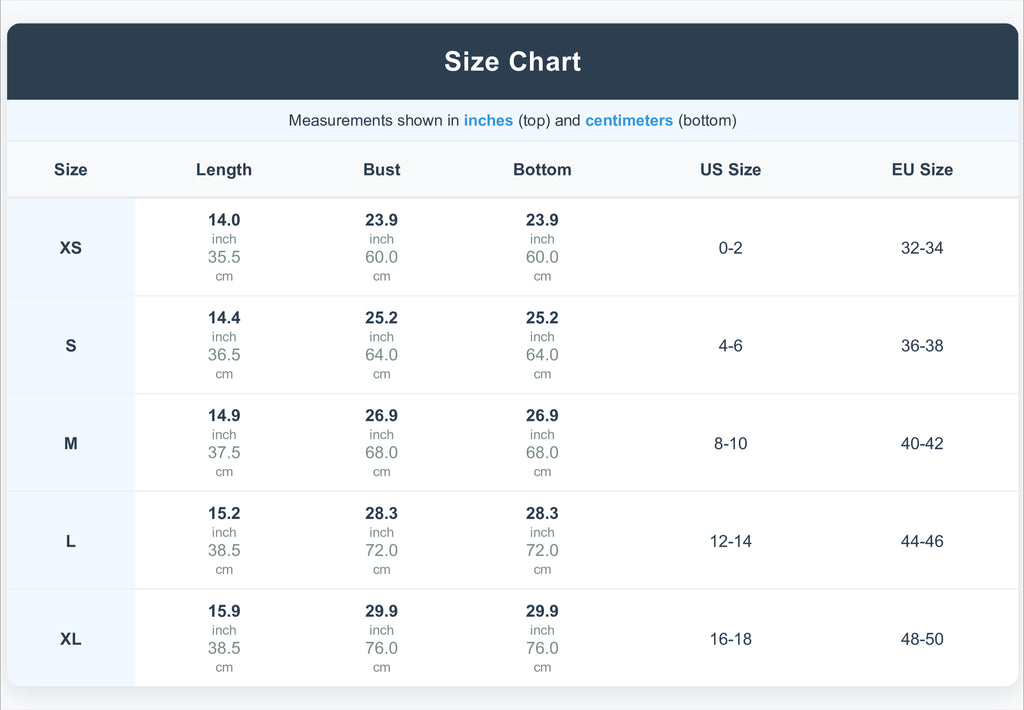Click the 14.0 inch length value
1024x710 pixels.
[x=224, y=221]
